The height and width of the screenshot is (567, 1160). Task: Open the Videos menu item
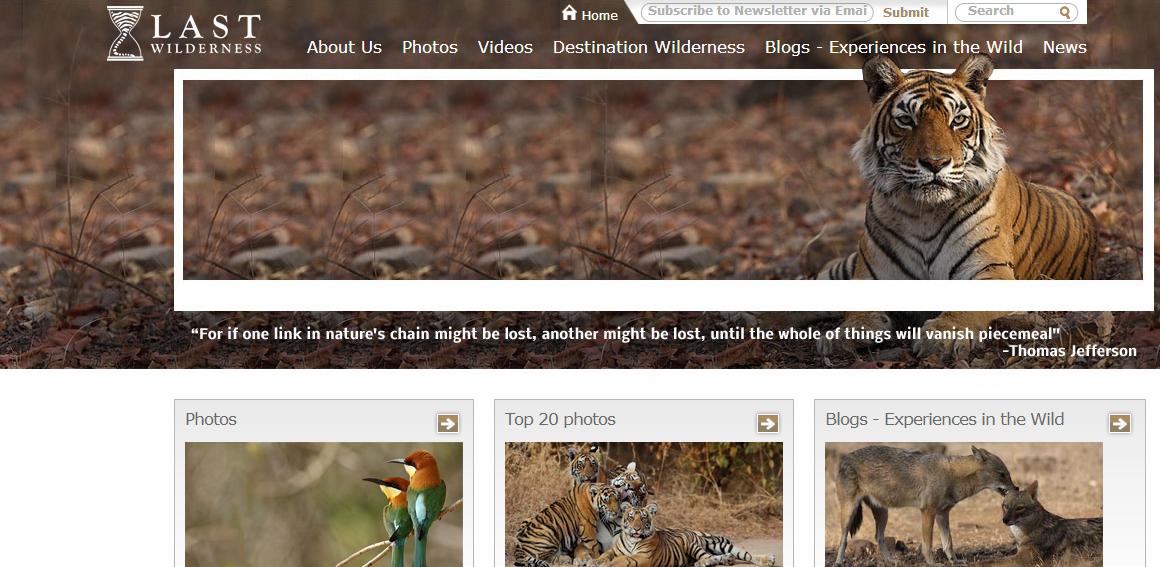505,47
